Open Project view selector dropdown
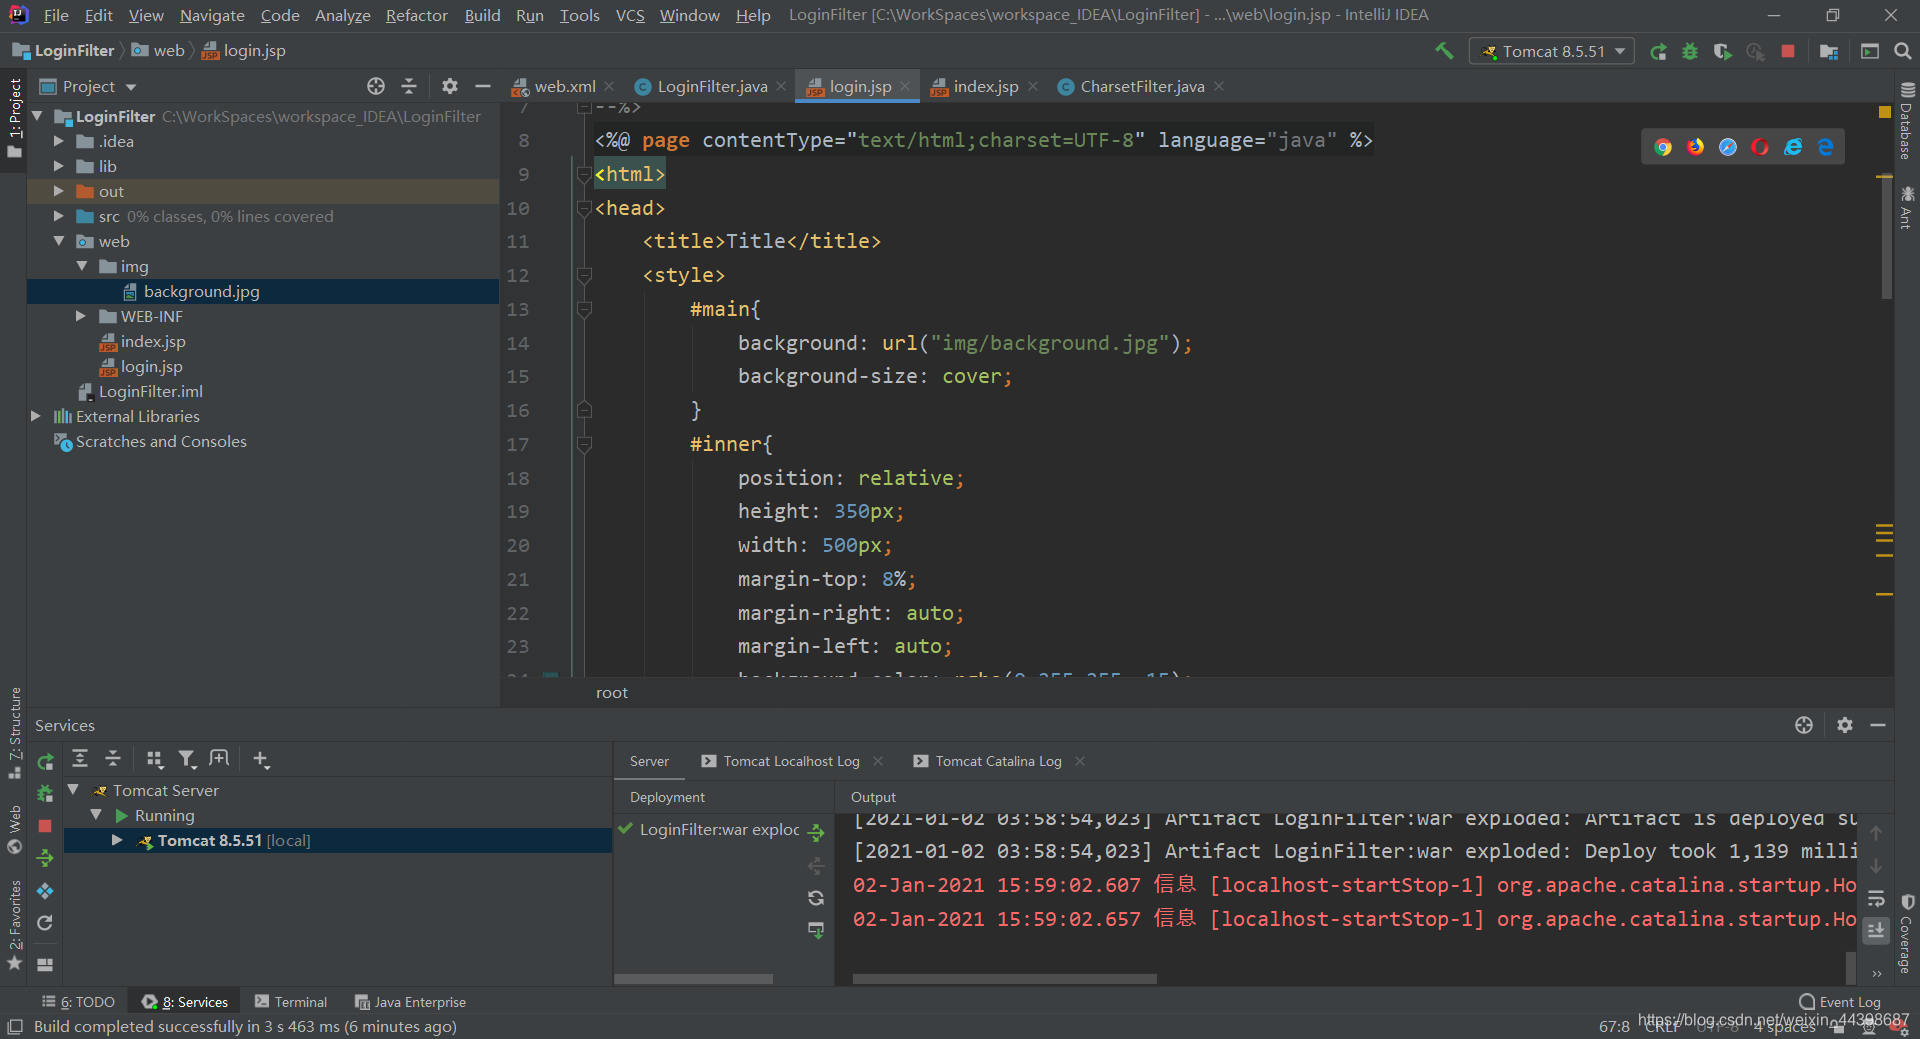This screenshot has width=1920, height=1039. pyautogui.click(x=88, y=86)
